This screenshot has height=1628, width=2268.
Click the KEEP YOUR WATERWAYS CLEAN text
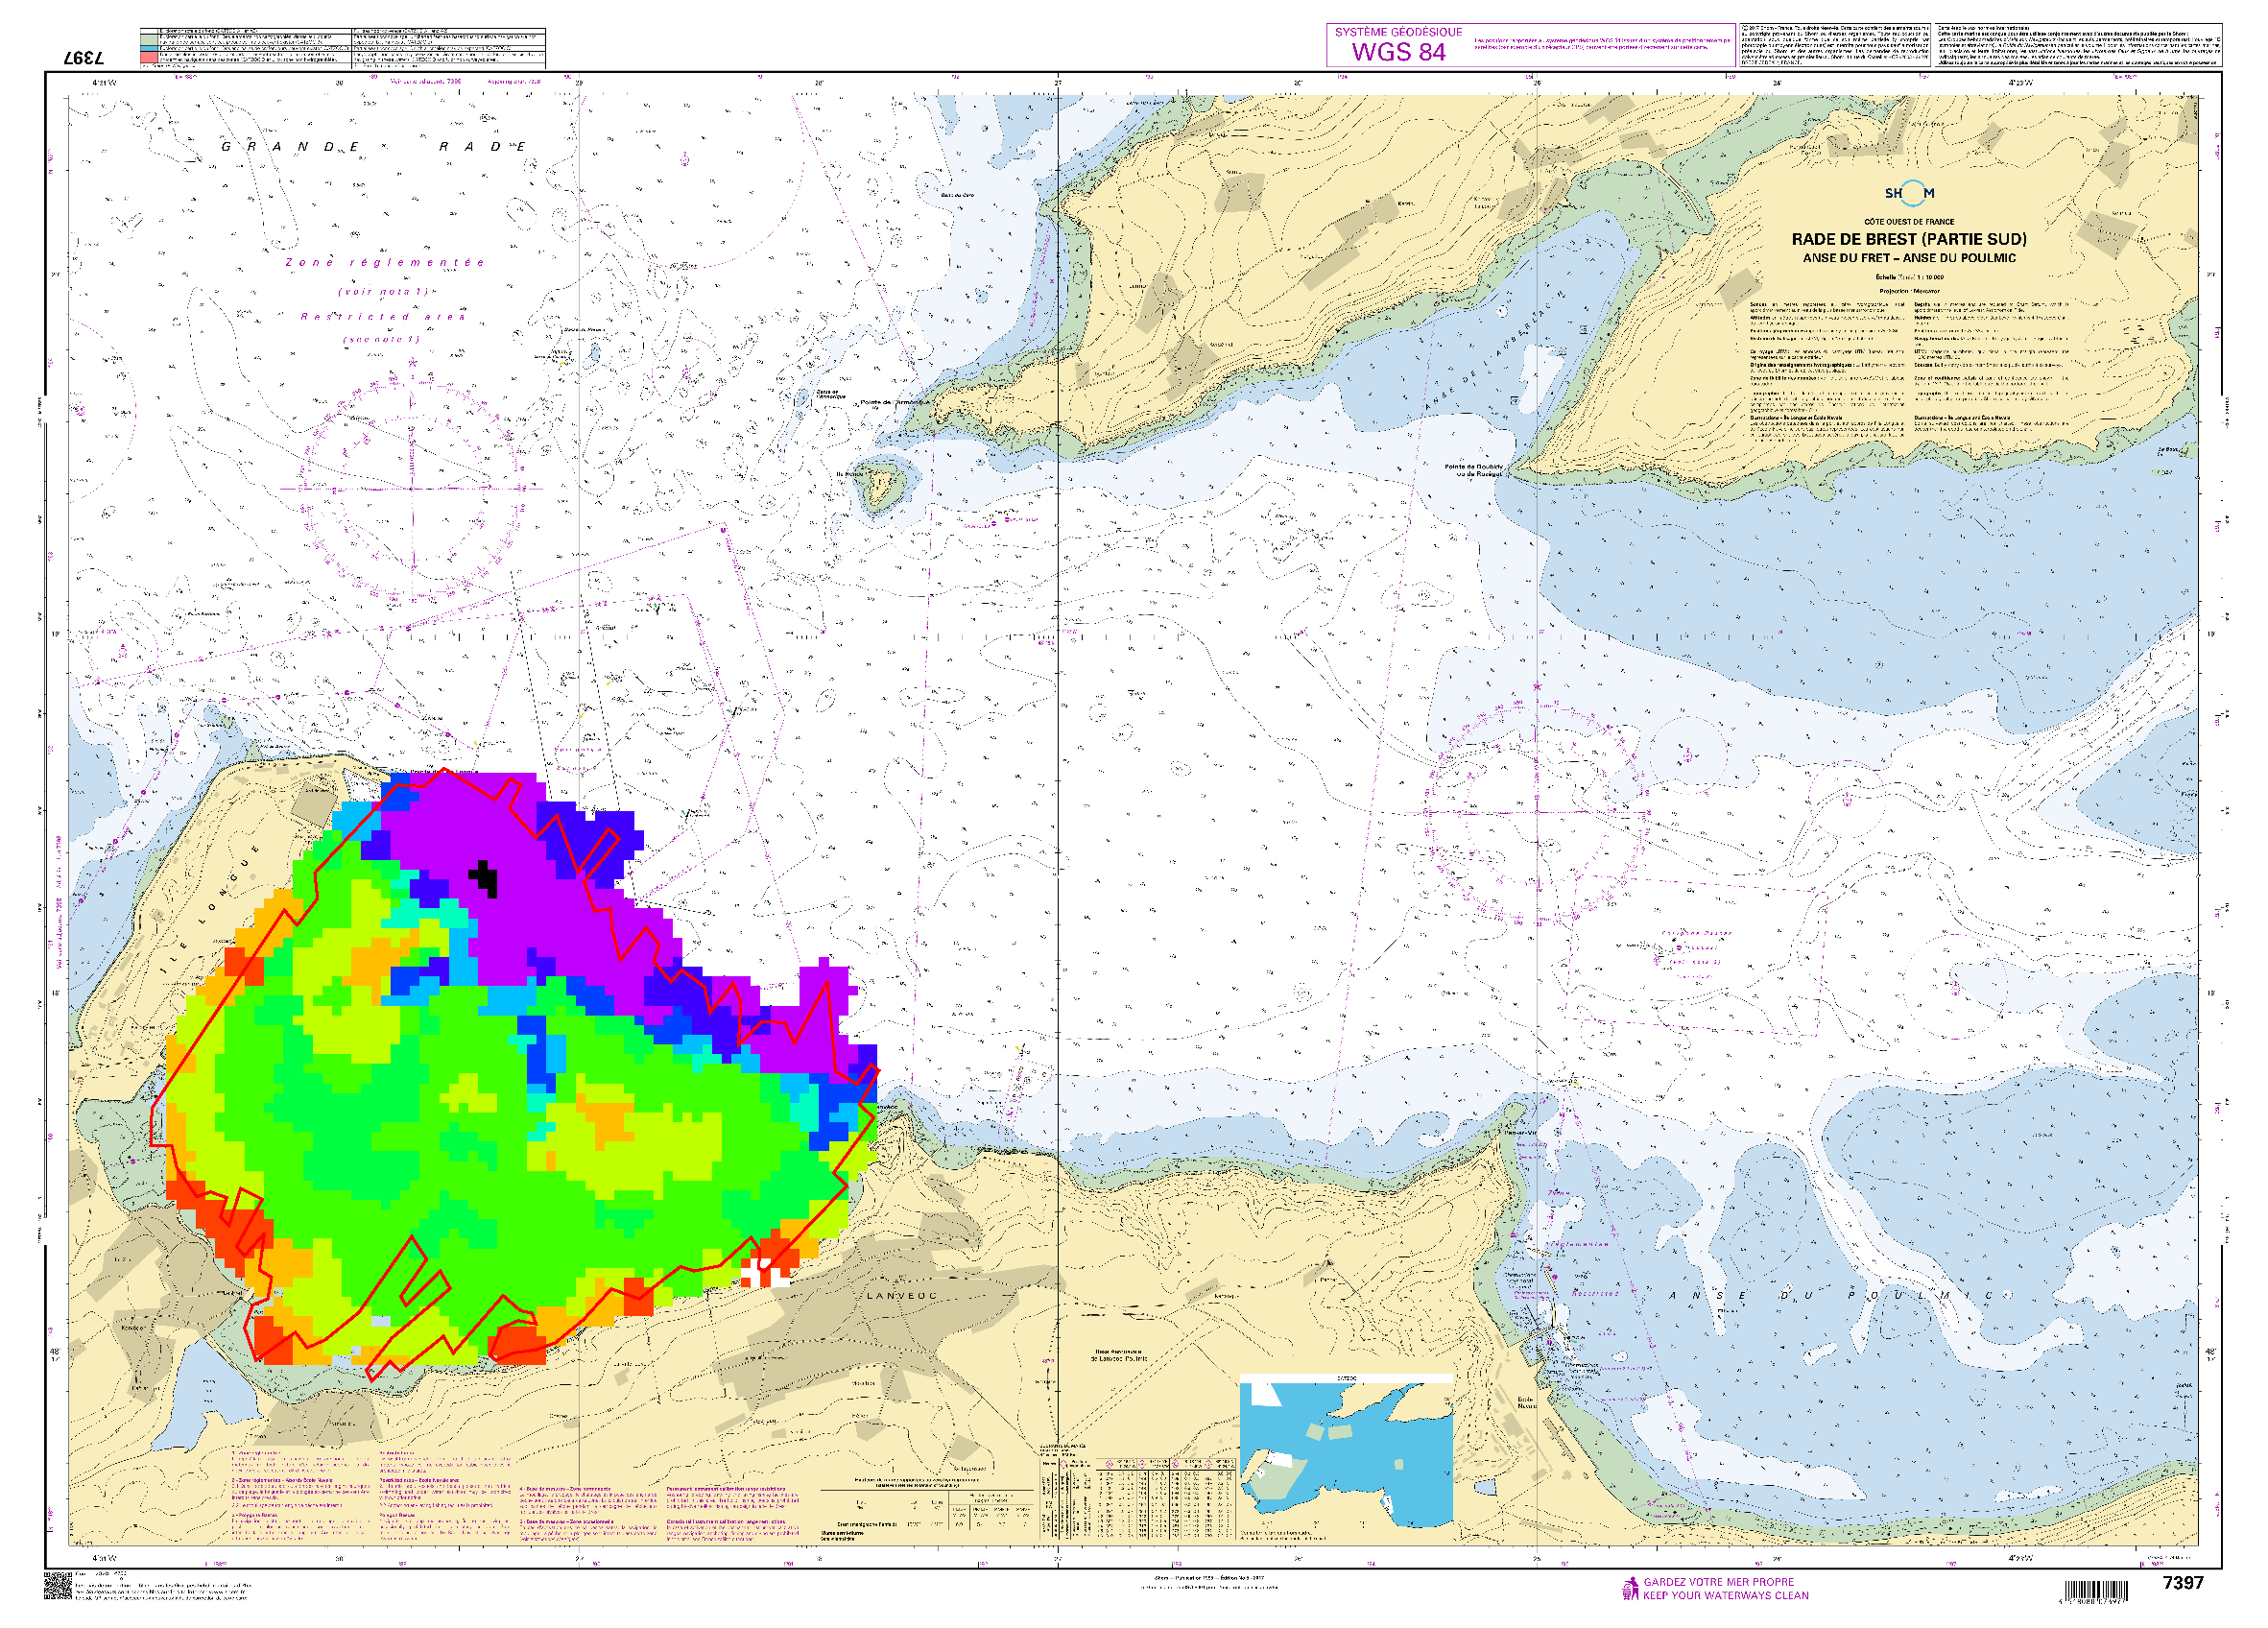point(1725,1596)
